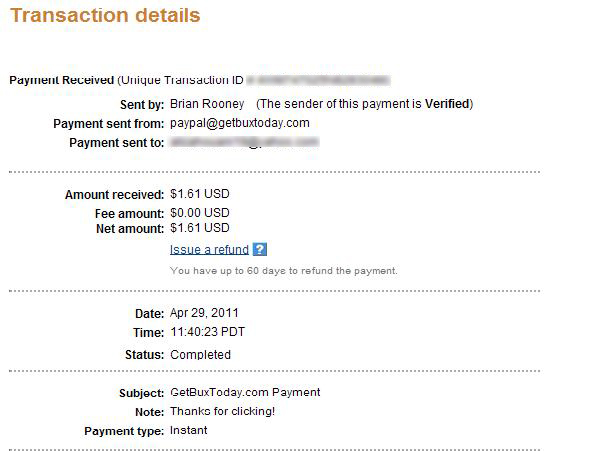594x451 pixels.
Task: Click the 60 days refund notice text
Action: 283,271
